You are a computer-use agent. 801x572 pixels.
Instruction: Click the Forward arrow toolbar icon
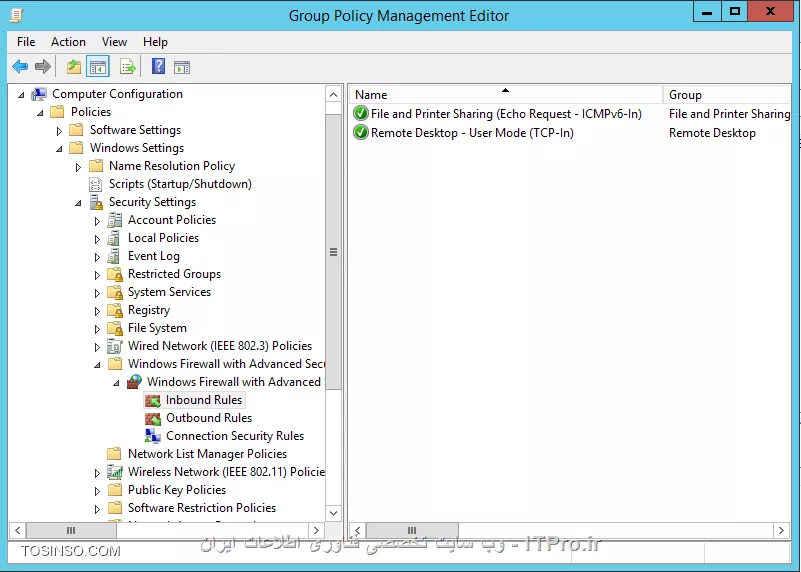click(x=43, y=66)
